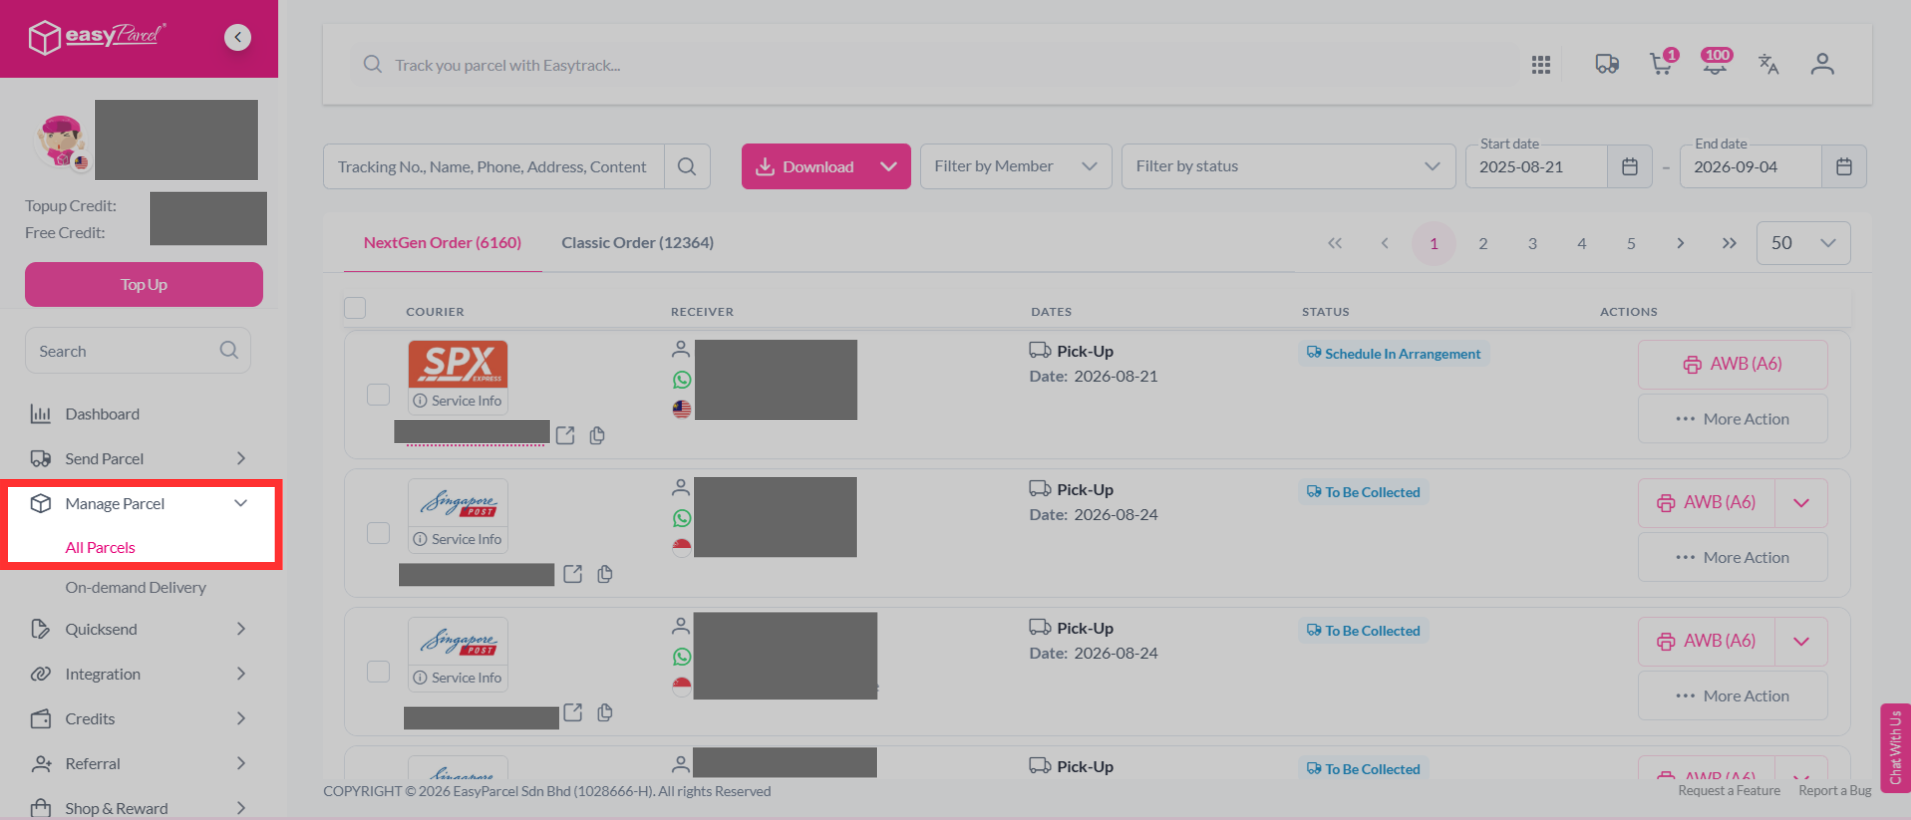Tick checkbox for second Singapore Post parcel
1911x820 pixels.
tap(378, 671)
